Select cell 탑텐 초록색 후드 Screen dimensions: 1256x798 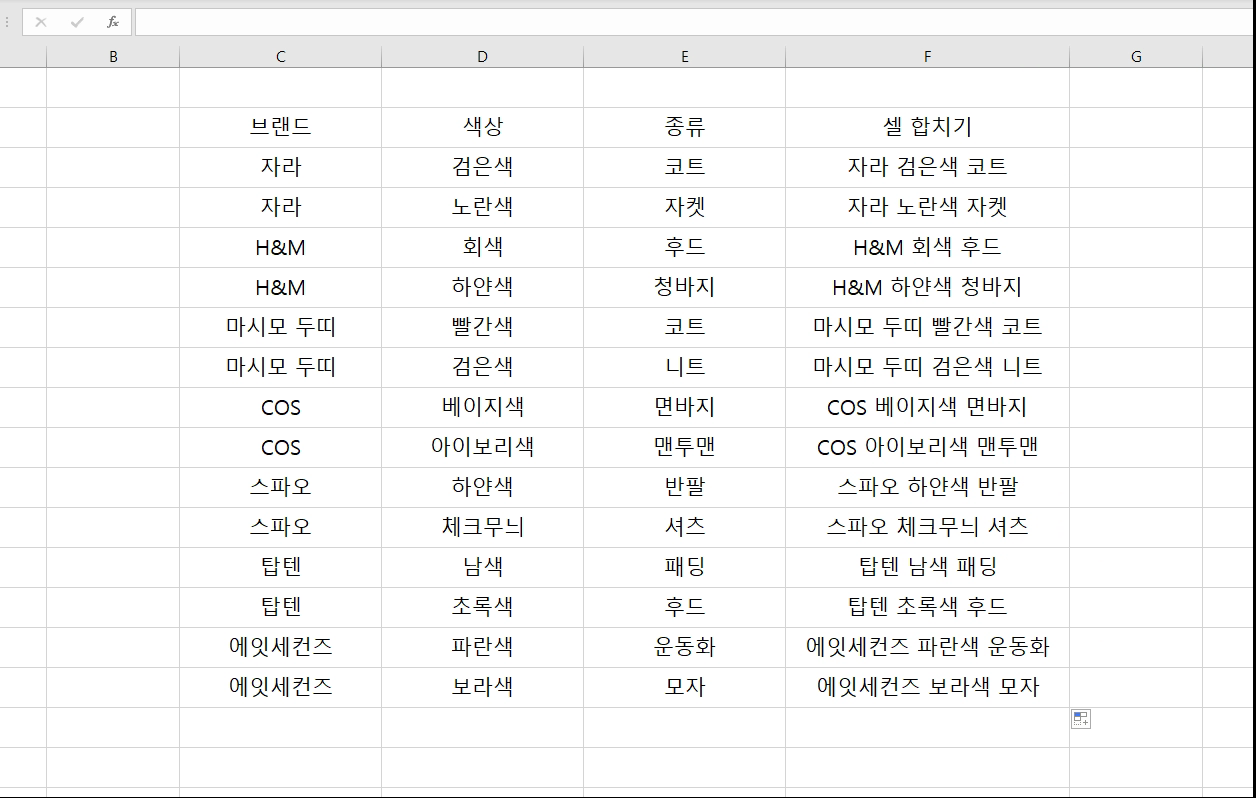tap(927, 607)
